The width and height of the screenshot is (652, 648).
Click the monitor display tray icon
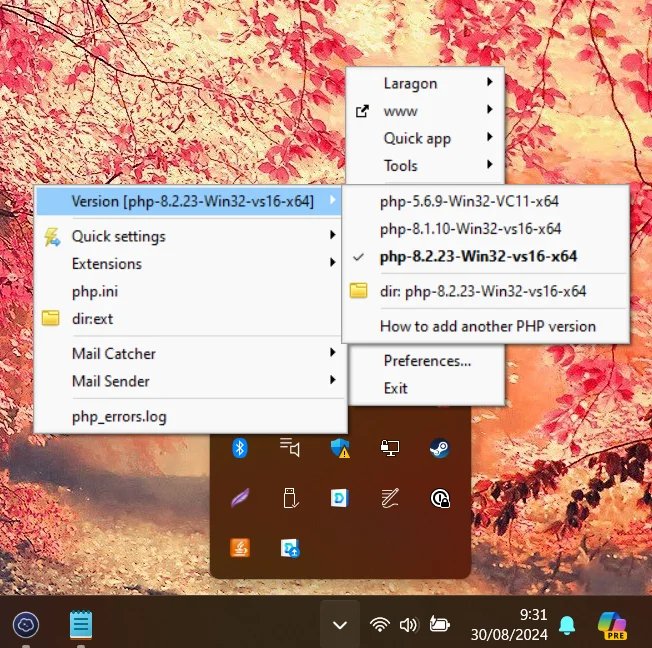[x=390, y=448]
